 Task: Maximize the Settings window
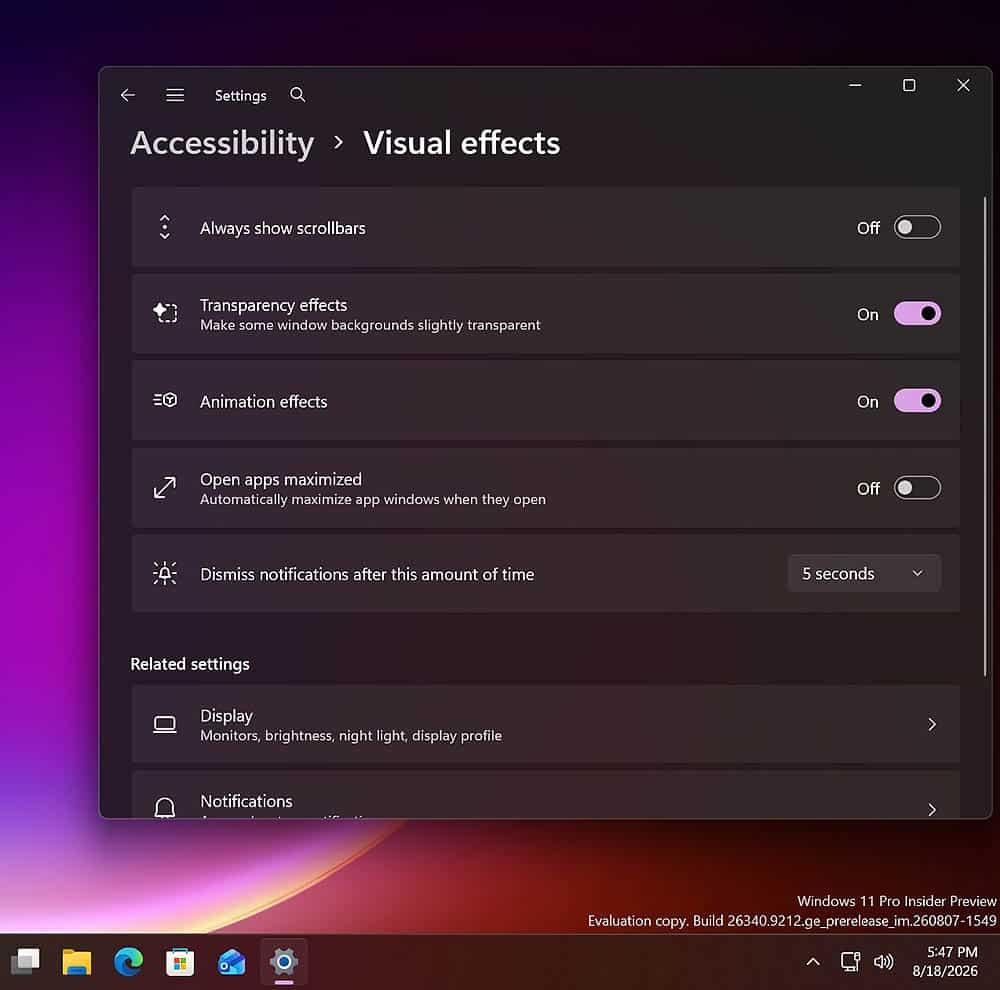tap(909, 85)
